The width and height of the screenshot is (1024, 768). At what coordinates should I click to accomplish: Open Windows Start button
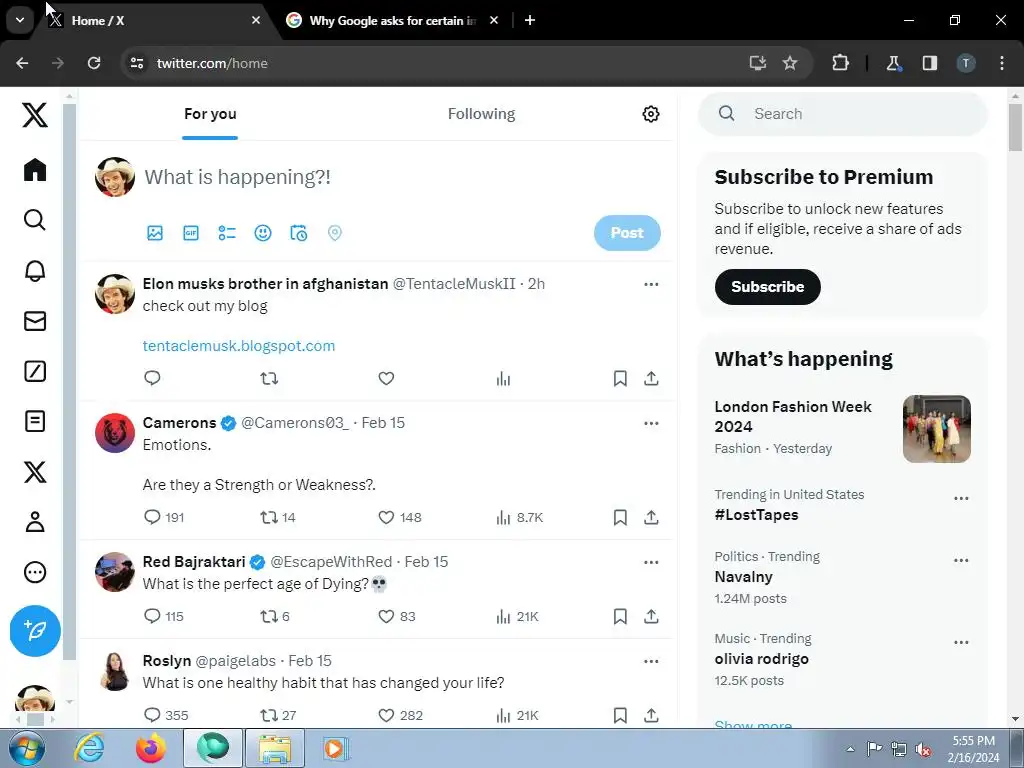pos(27,748)
